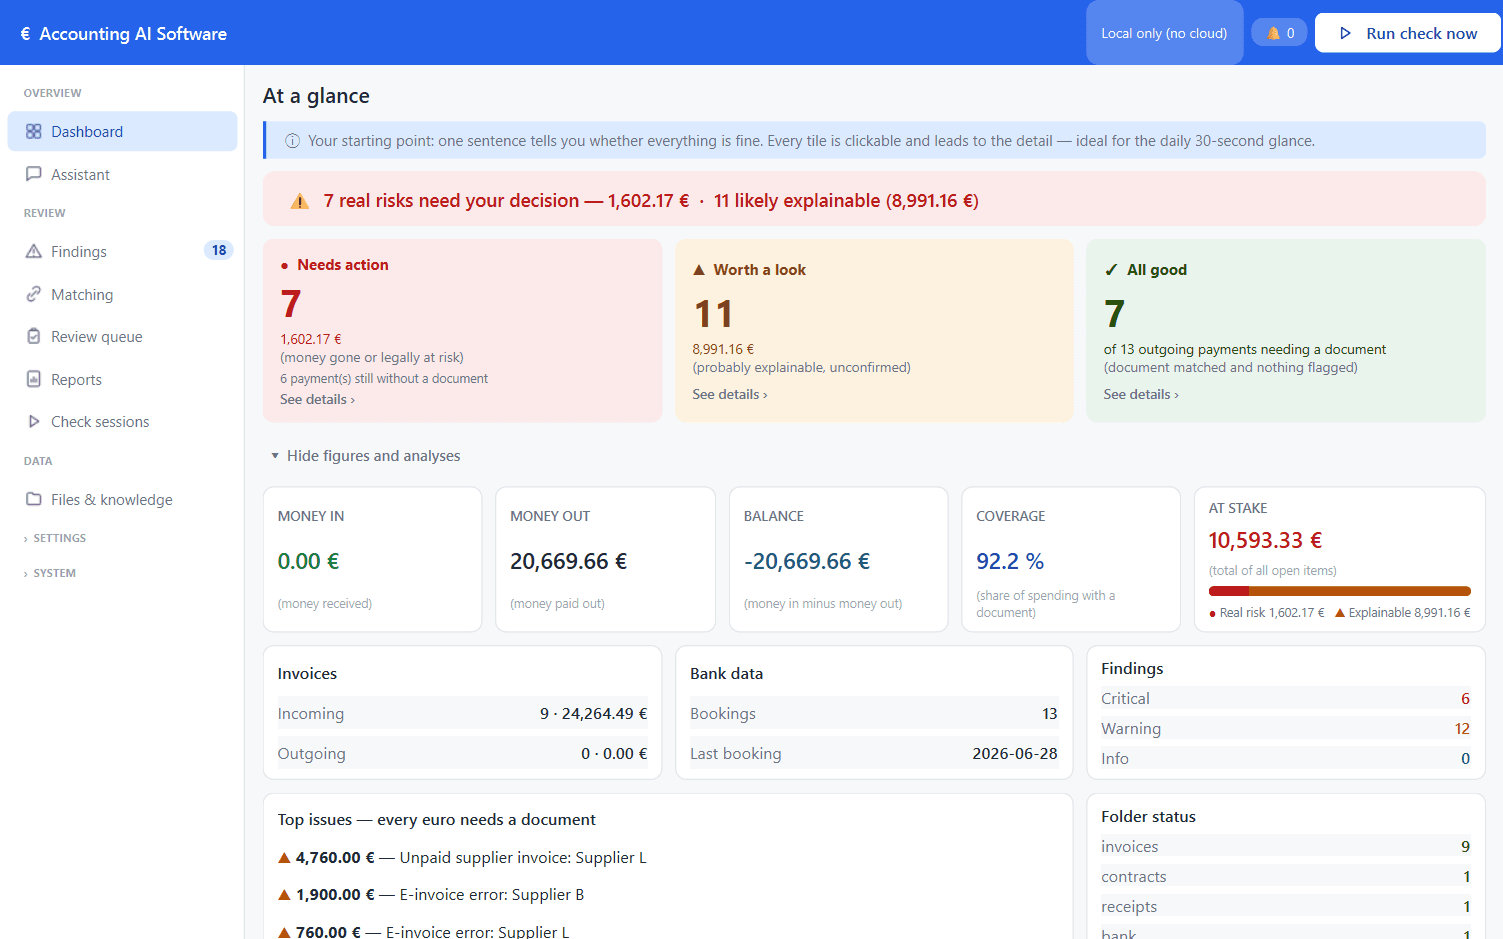This screenshot has height=939, width=1503.
Task: Open the Dashboard page
Action: [122, 132]
